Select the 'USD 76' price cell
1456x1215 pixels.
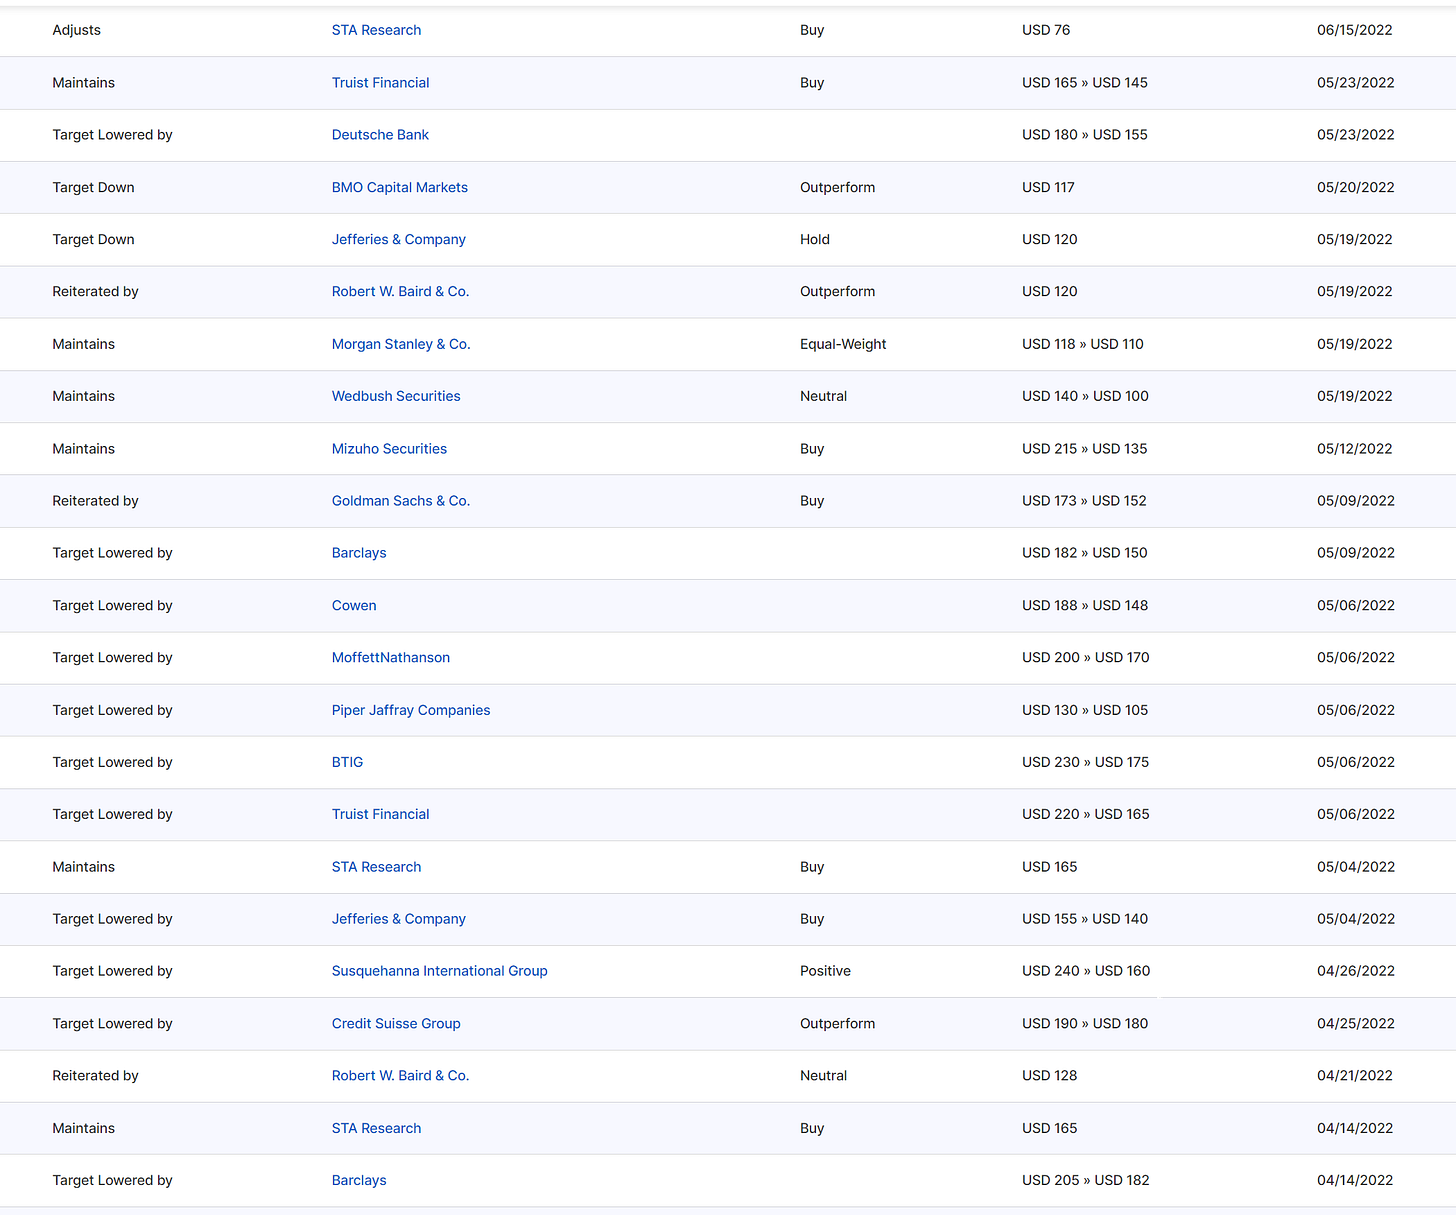pos(1046,30)
